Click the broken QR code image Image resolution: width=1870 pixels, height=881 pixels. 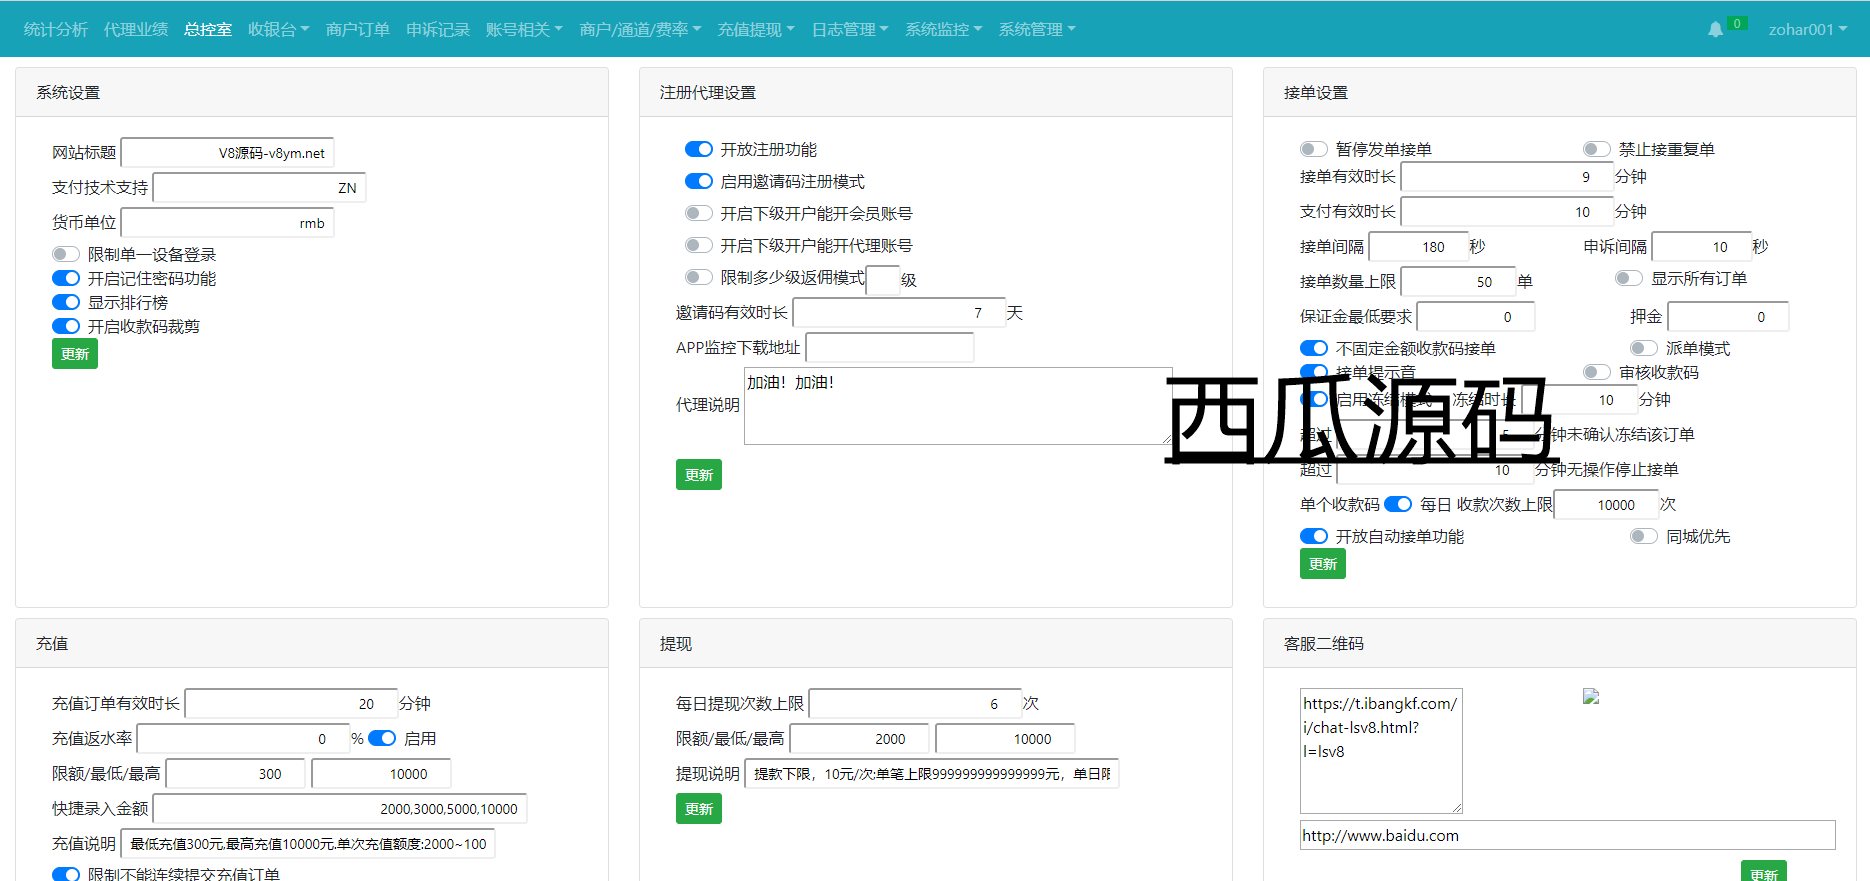pos(1591,696)
